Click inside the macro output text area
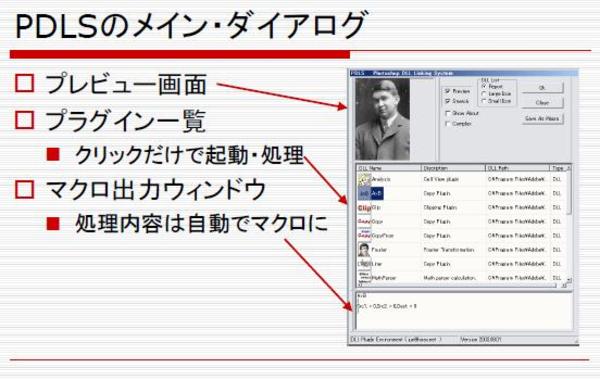Screen dimensions: 600x380 (464, 312)
